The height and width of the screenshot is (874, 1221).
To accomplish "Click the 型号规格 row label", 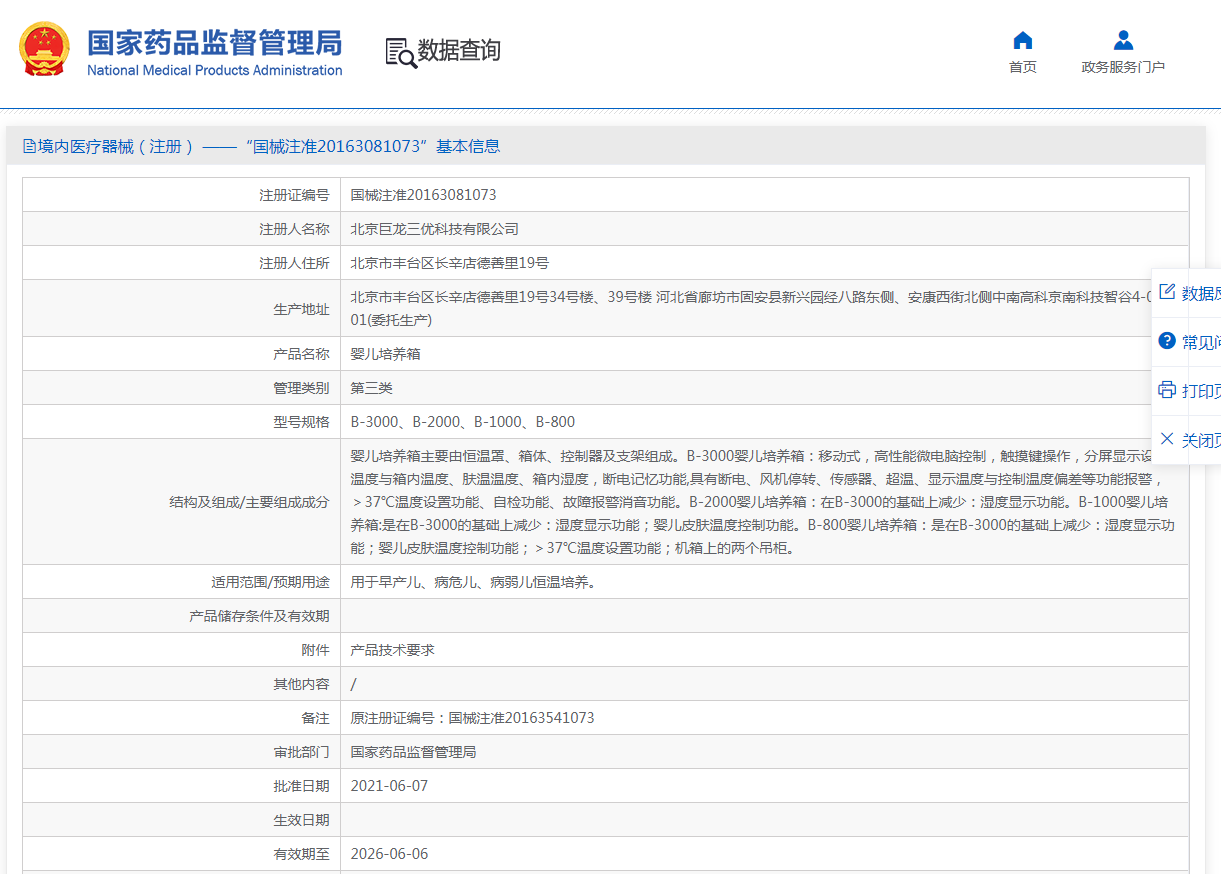I will pos(301,422).
